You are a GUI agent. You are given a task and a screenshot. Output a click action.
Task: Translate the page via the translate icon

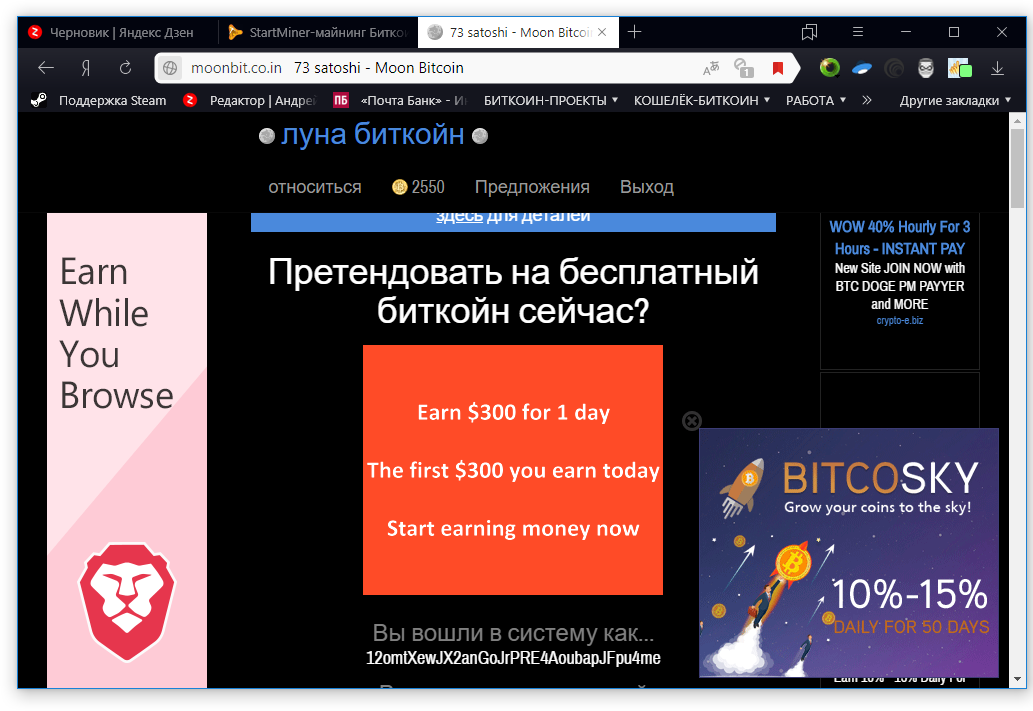coord(712,68)
